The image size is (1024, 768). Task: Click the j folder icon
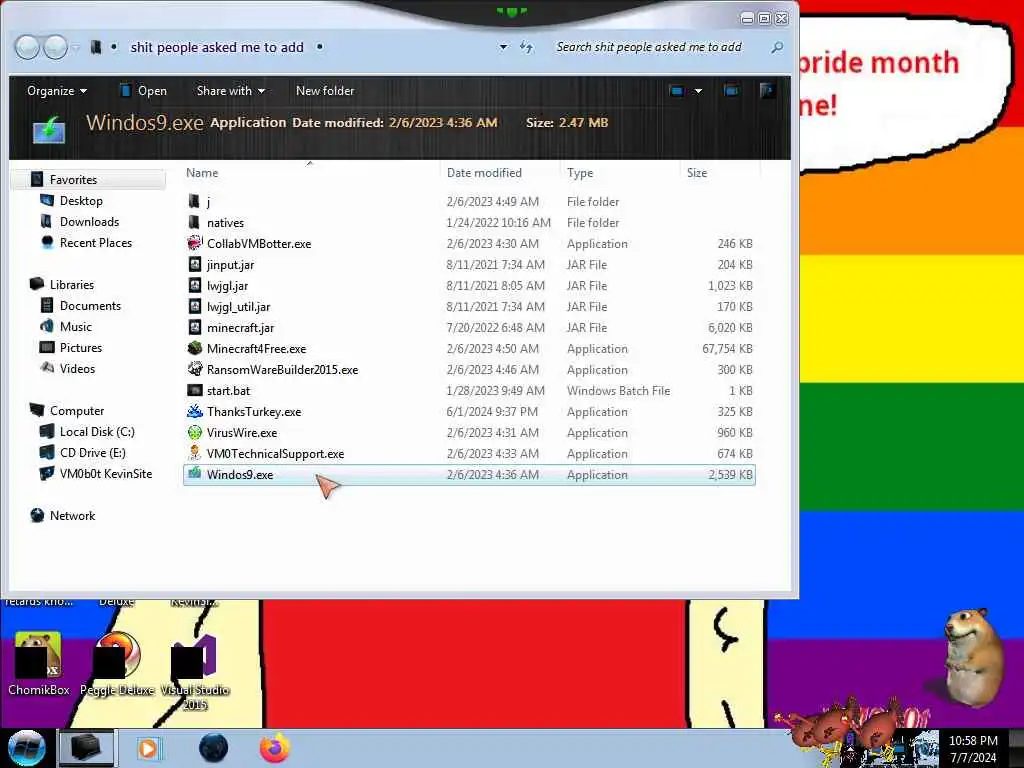pos(194,201)
